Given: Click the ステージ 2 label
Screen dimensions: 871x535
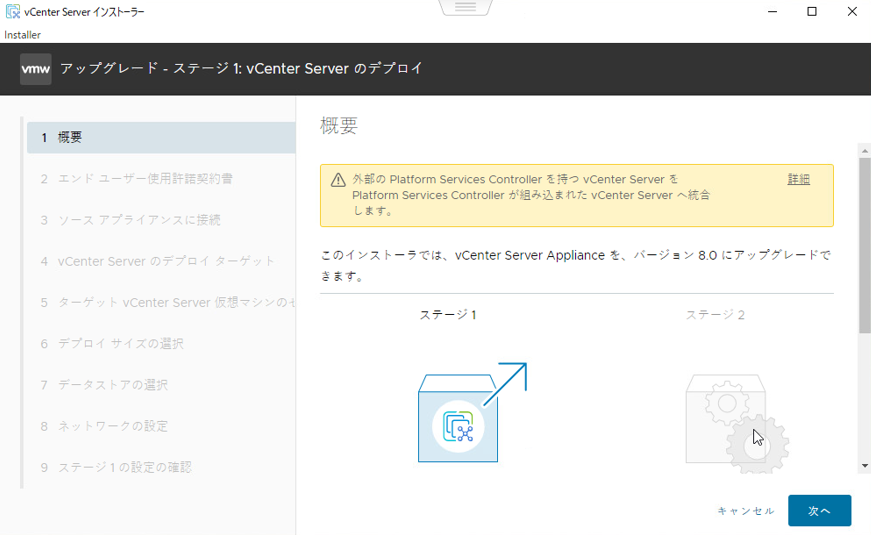Looking at the screenshot, I should 715,315.
